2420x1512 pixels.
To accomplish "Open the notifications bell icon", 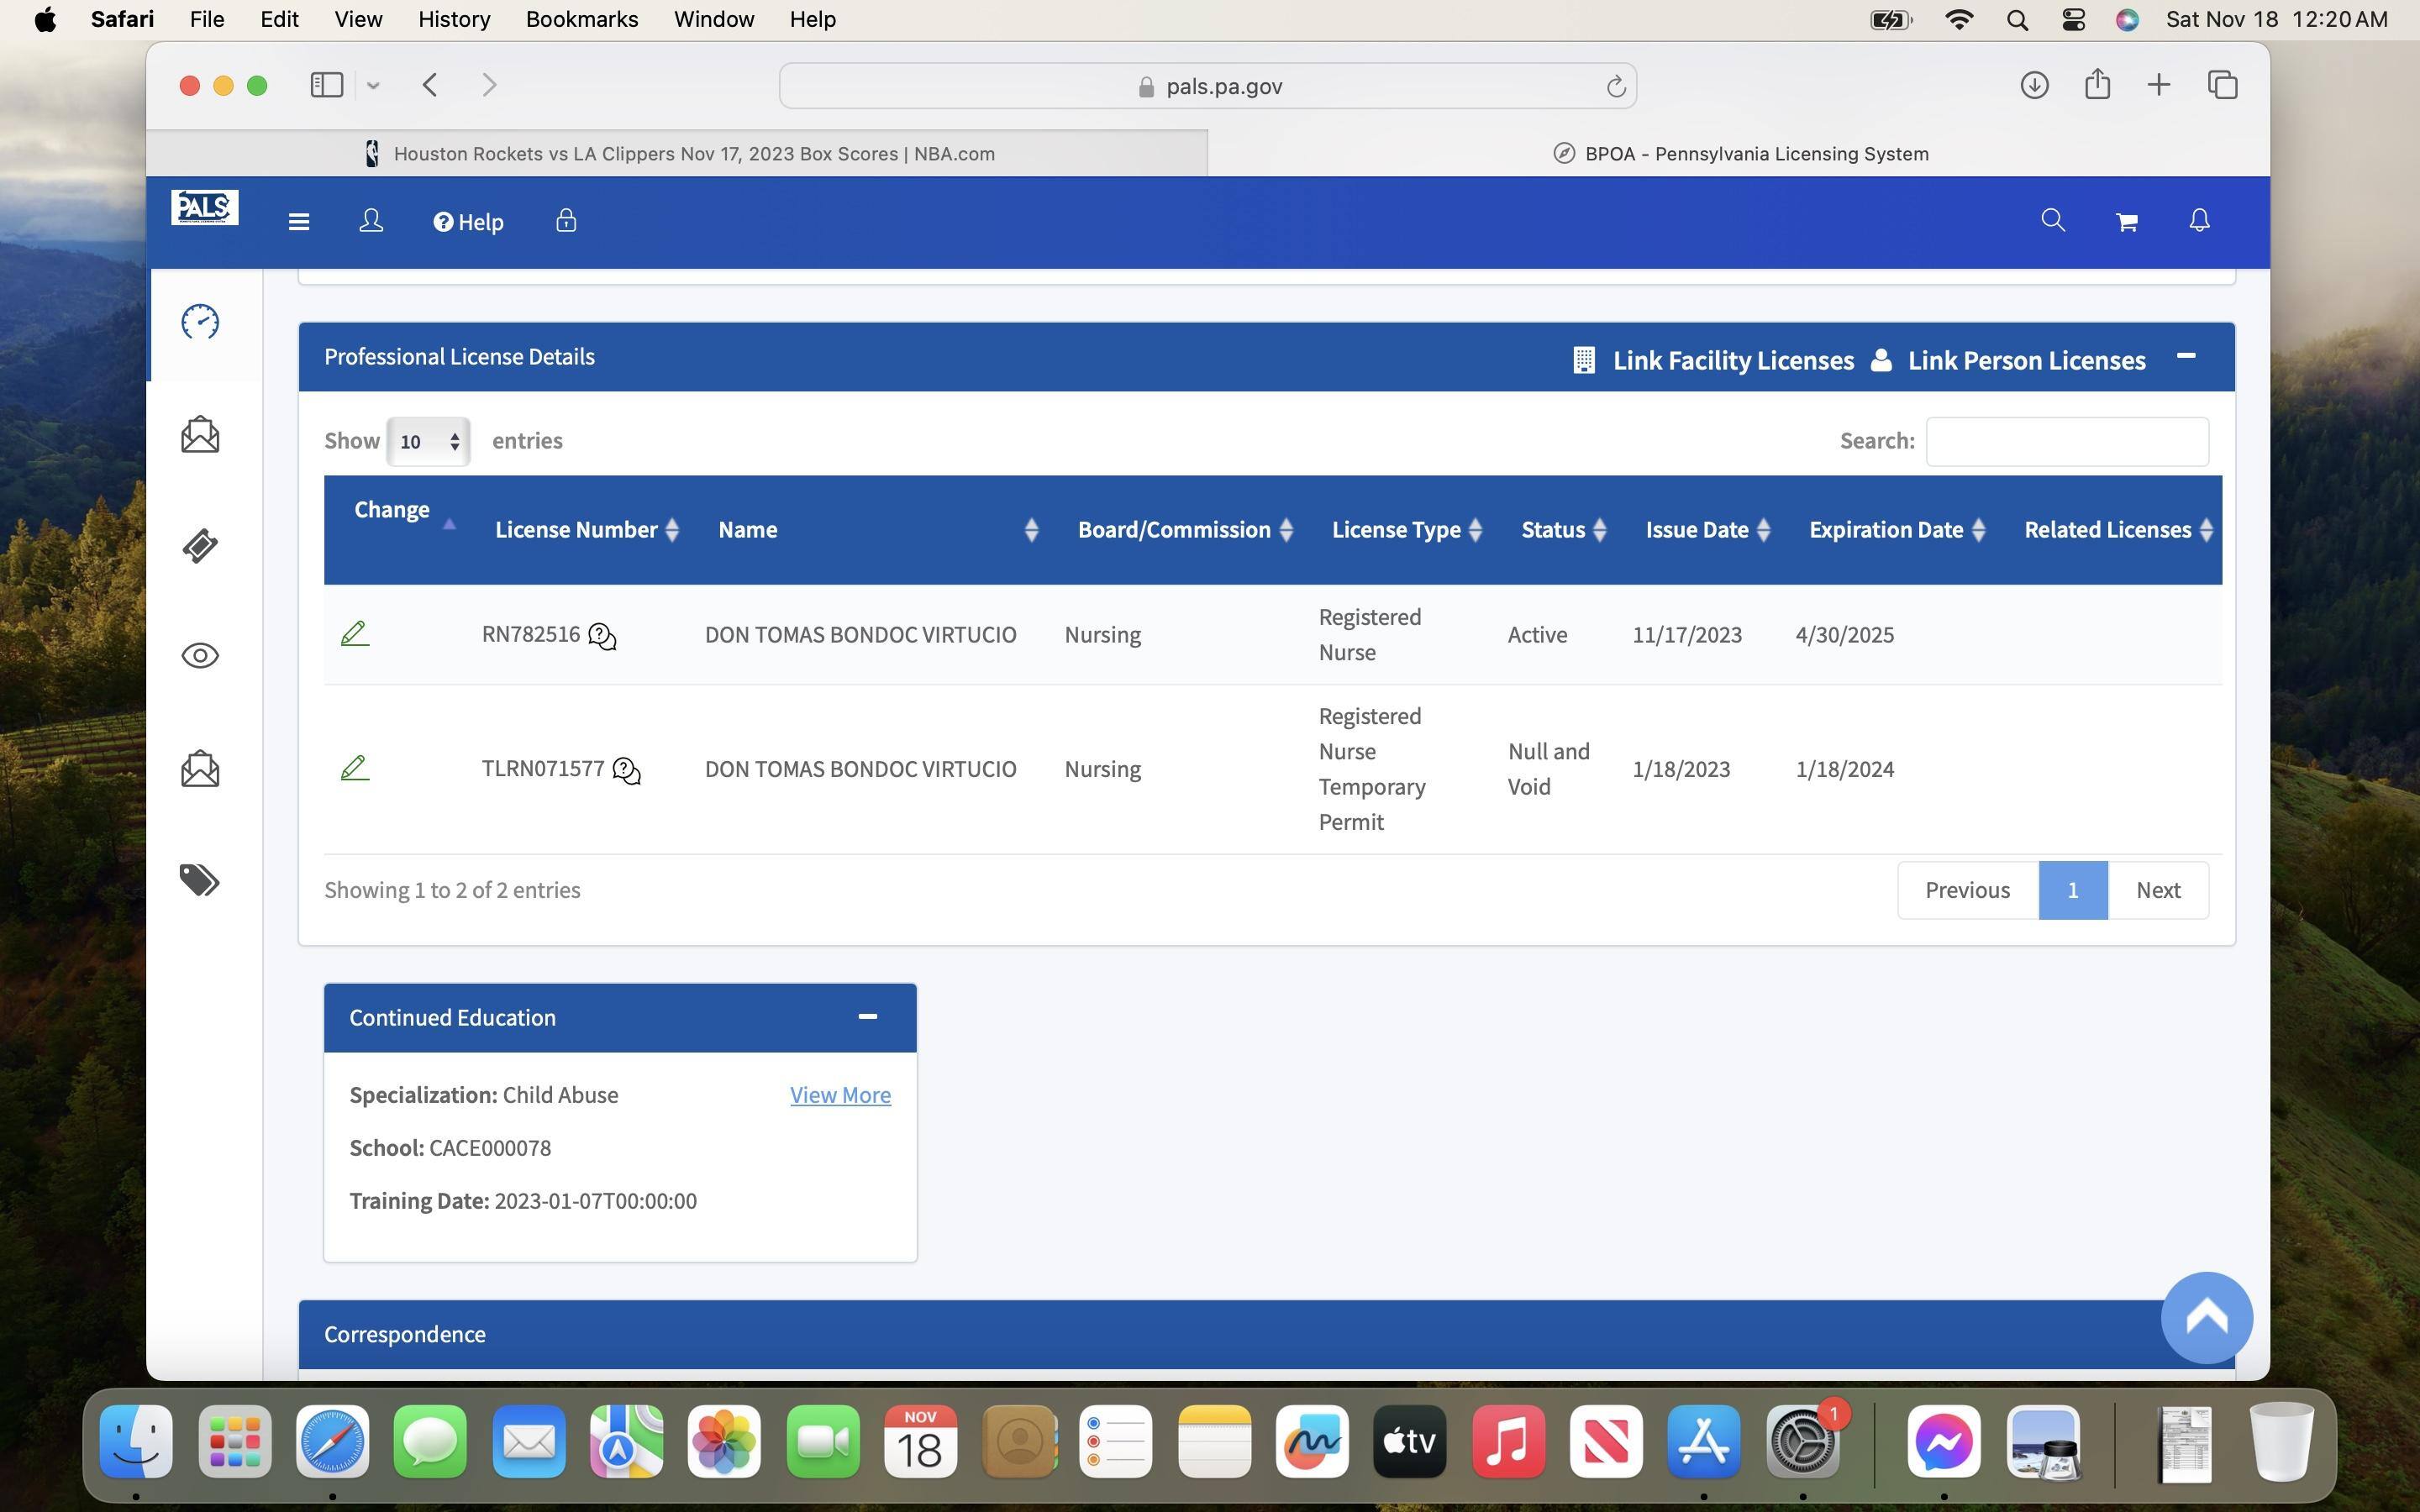I will coord(2199,221).
